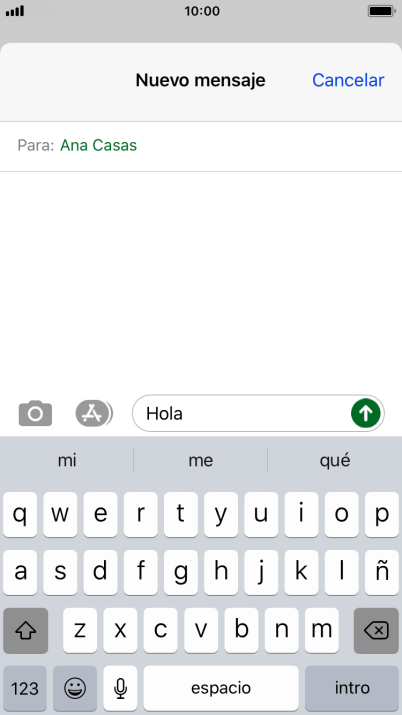Tap the green send arrow button

click(366, 413)
